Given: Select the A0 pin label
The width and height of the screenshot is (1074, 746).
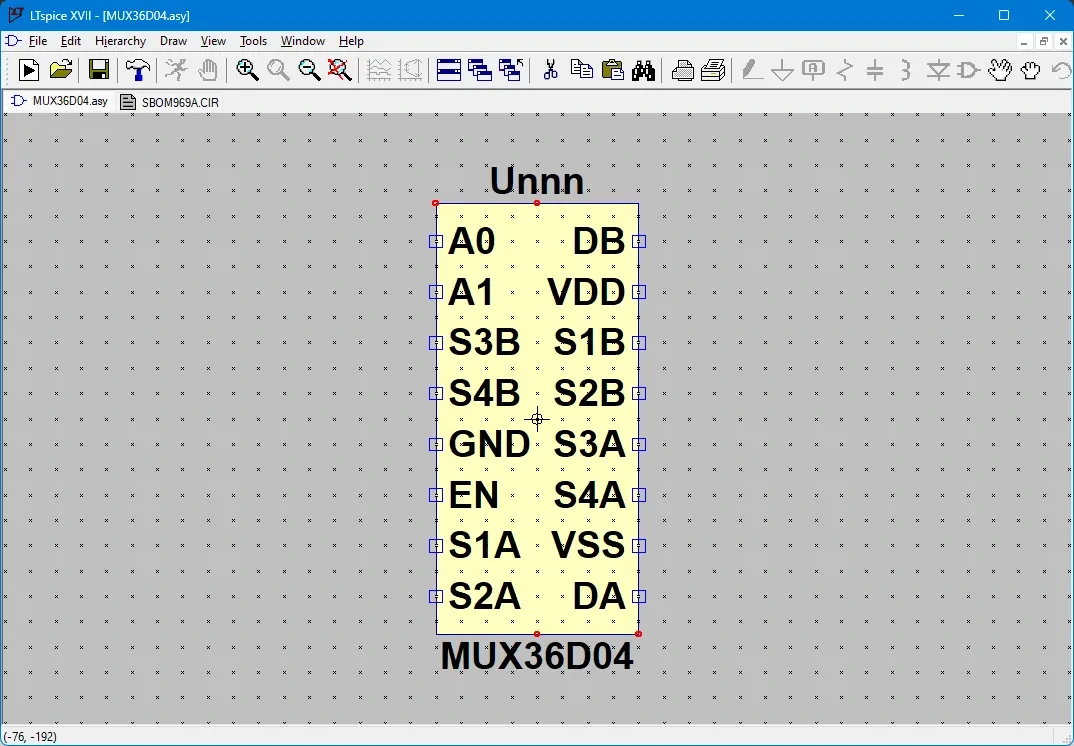Looking at the screenshot, I should 471,241.
